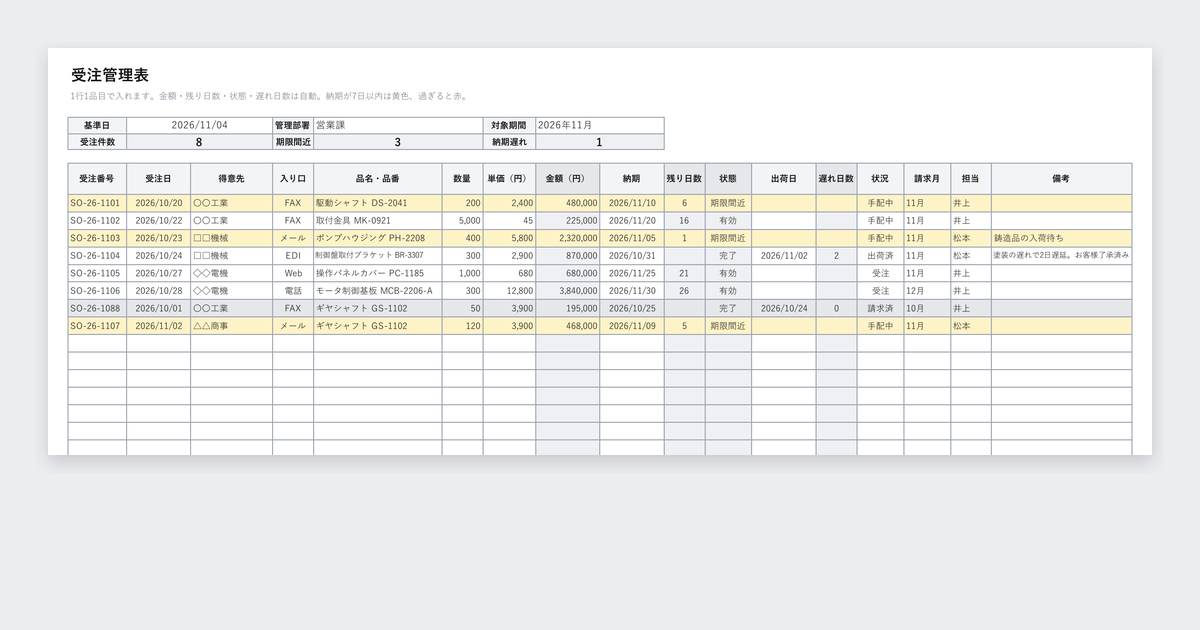
Task: Select the 納期遅れ count value 1
Action: (600, 142)
